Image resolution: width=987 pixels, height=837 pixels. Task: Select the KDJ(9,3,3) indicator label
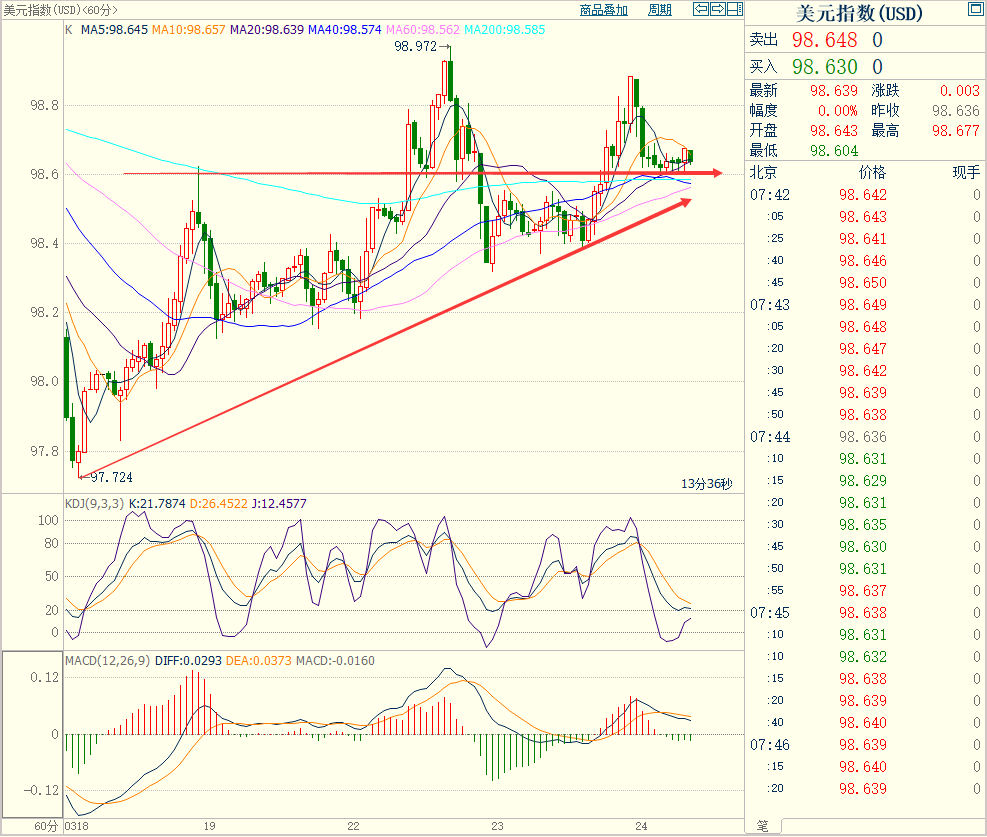[95, 503]
